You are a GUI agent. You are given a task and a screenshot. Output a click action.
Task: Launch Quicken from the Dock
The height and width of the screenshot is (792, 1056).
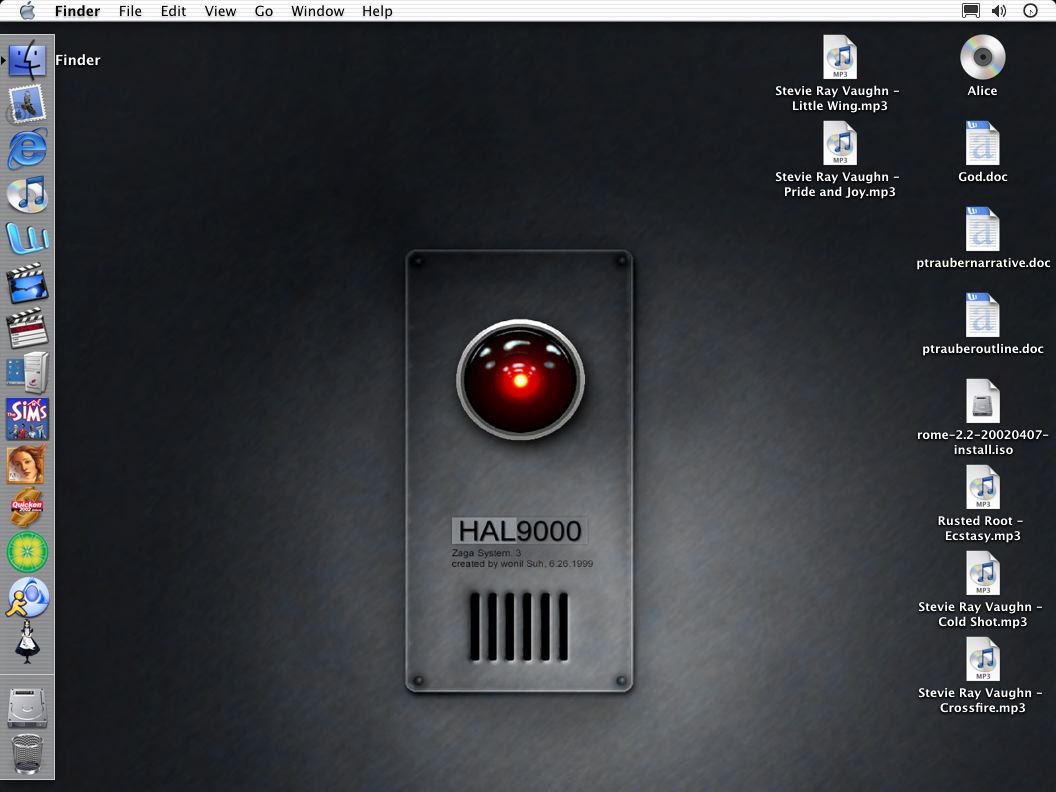tap(27, 507)
